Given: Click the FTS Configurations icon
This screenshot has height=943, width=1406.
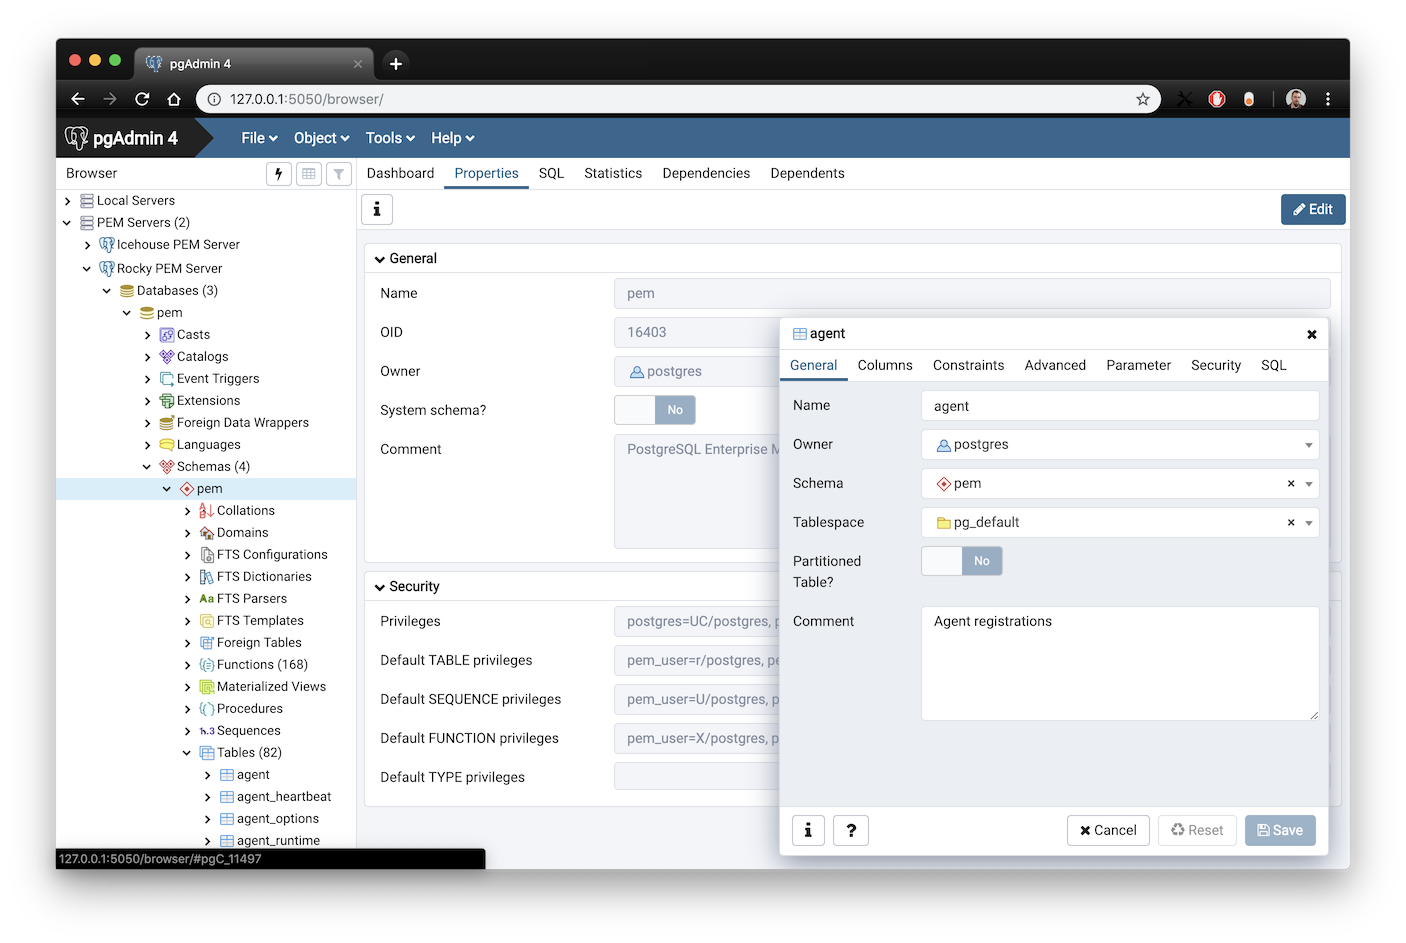Looking at the screenshot, I should click(x=207, y=555).
